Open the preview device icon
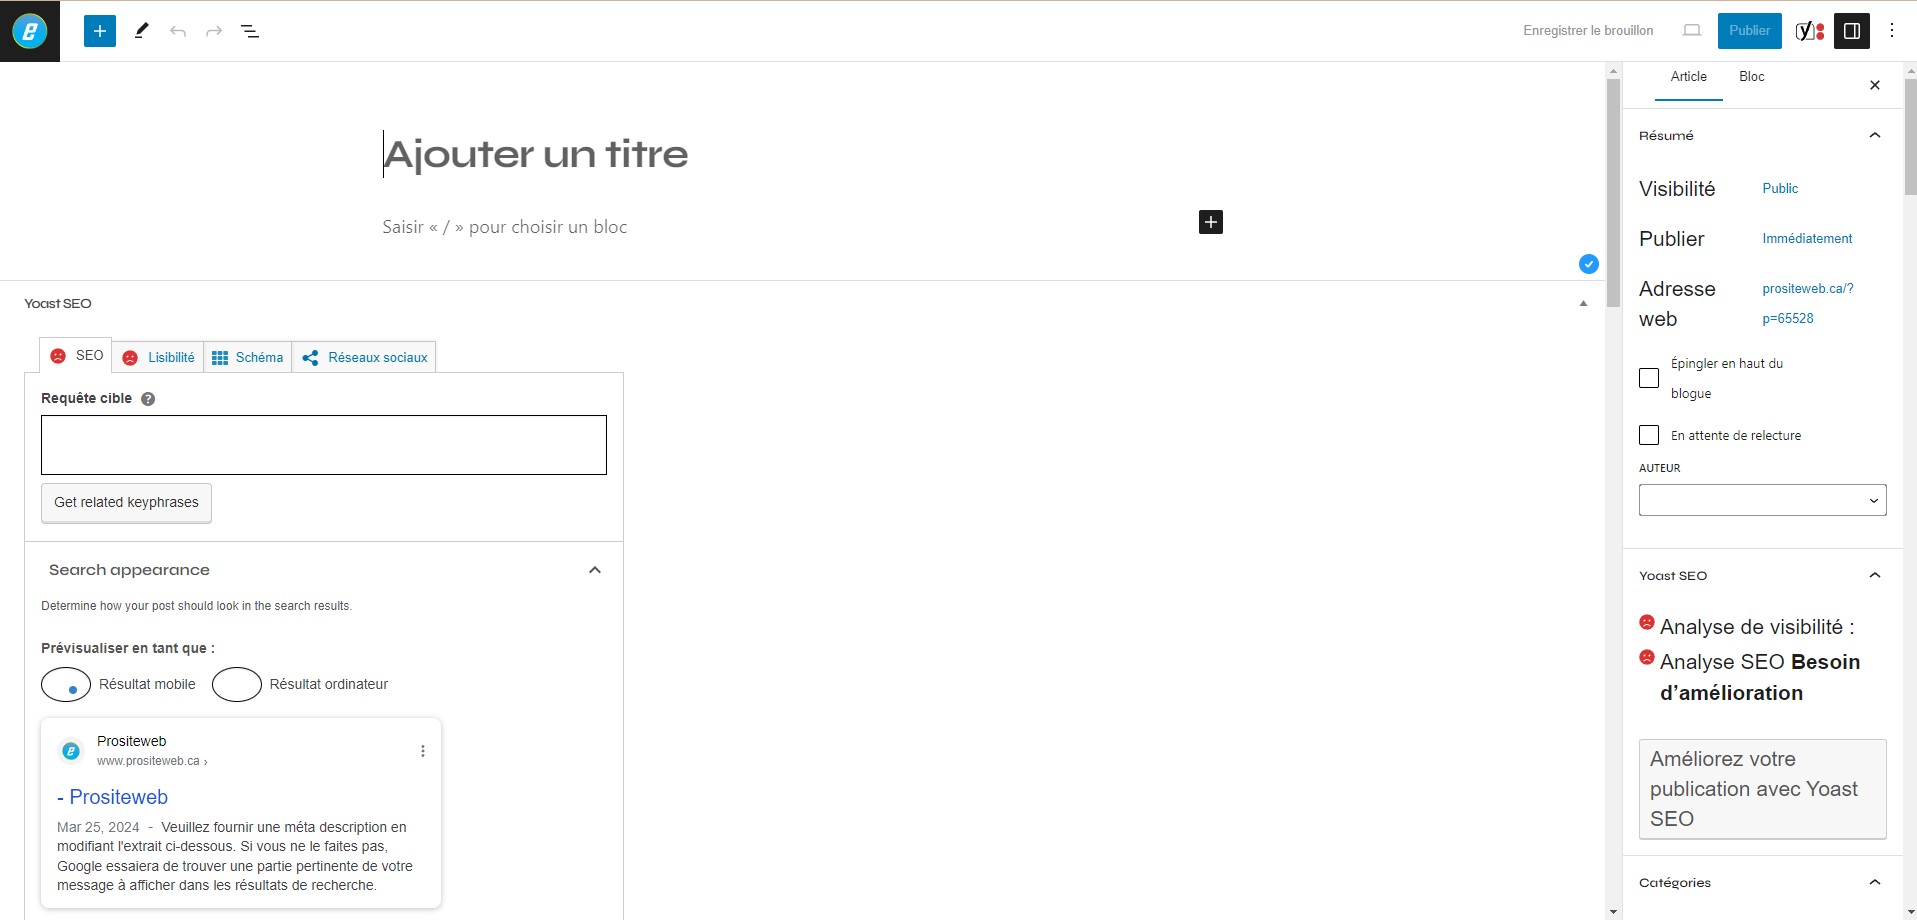Viewport: 1917px width, 920px height. 1692,31
